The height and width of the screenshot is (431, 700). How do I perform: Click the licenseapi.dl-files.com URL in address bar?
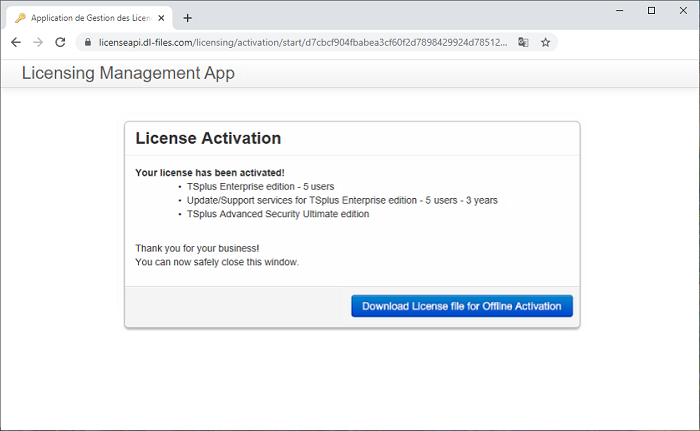click(x=300, y=43)
